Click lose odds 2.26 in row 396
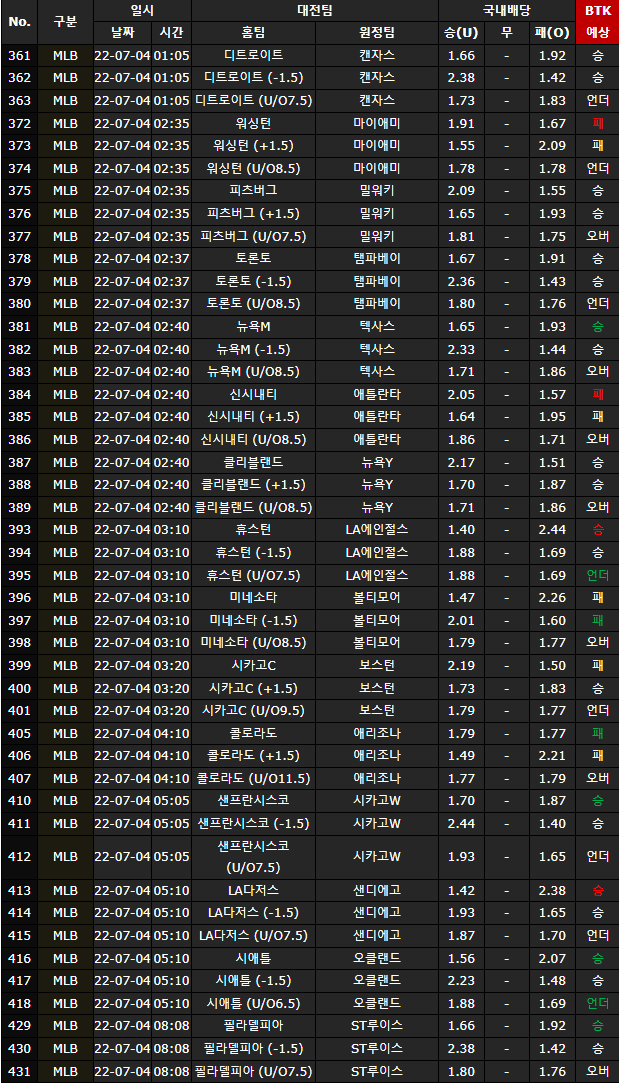 (552, 597)
